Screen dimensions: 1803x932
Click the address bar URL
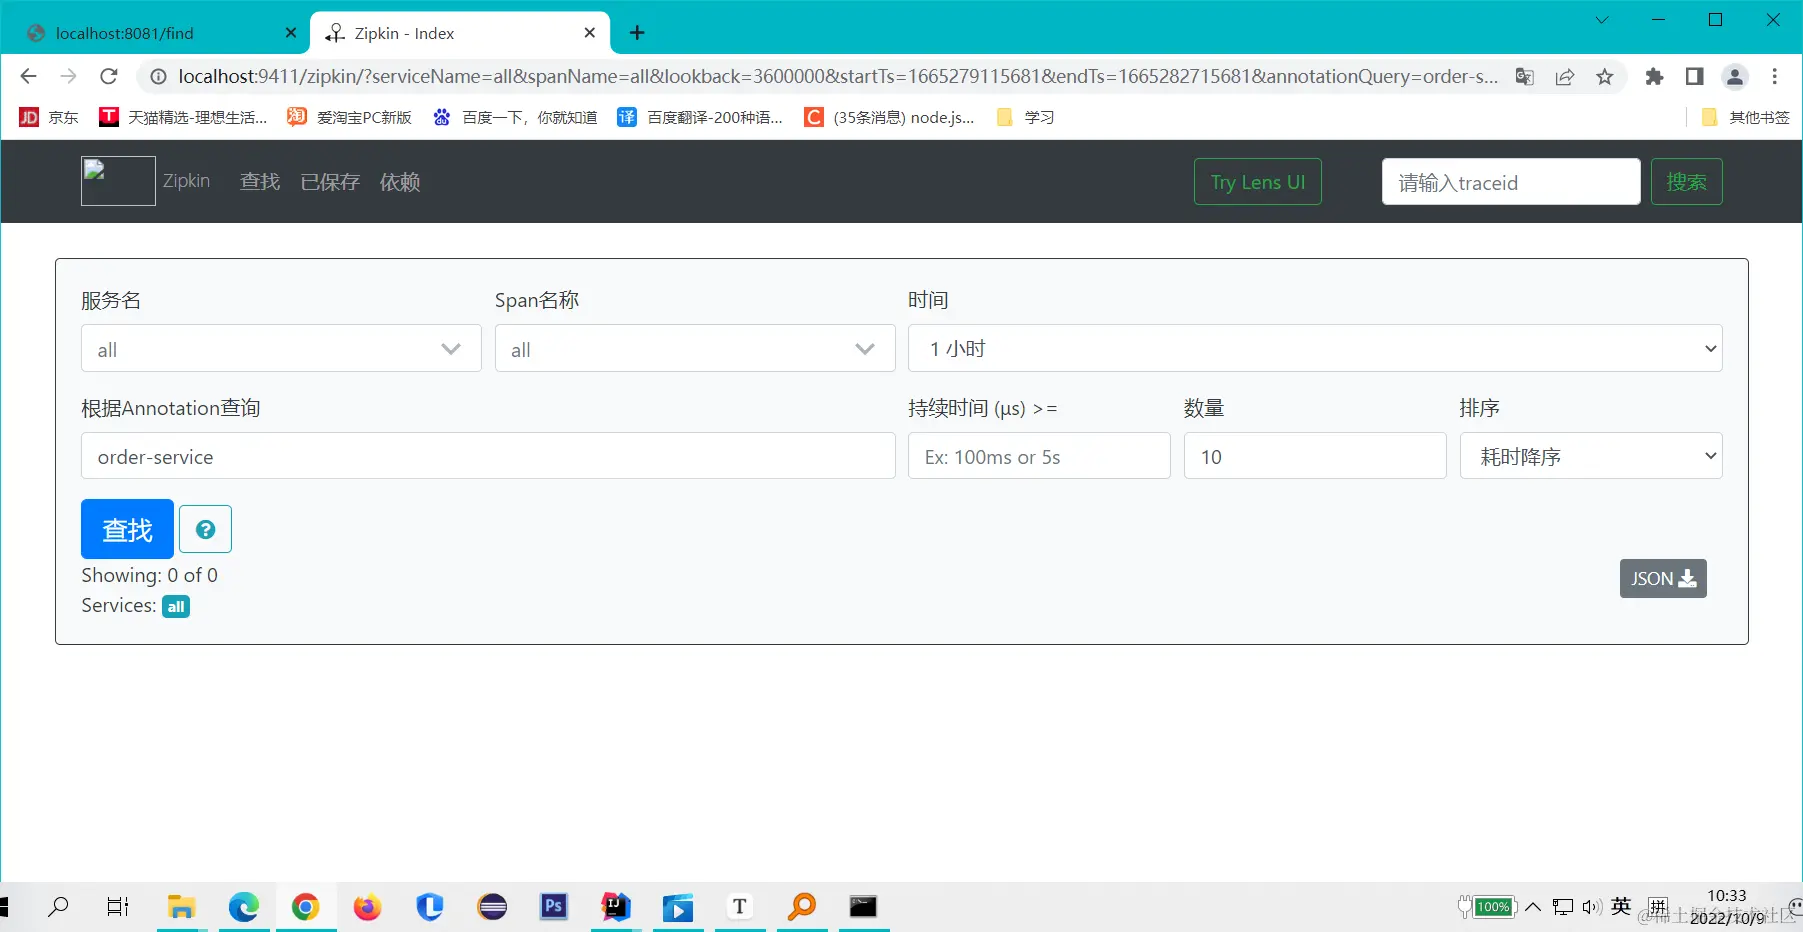pos(838,76)
